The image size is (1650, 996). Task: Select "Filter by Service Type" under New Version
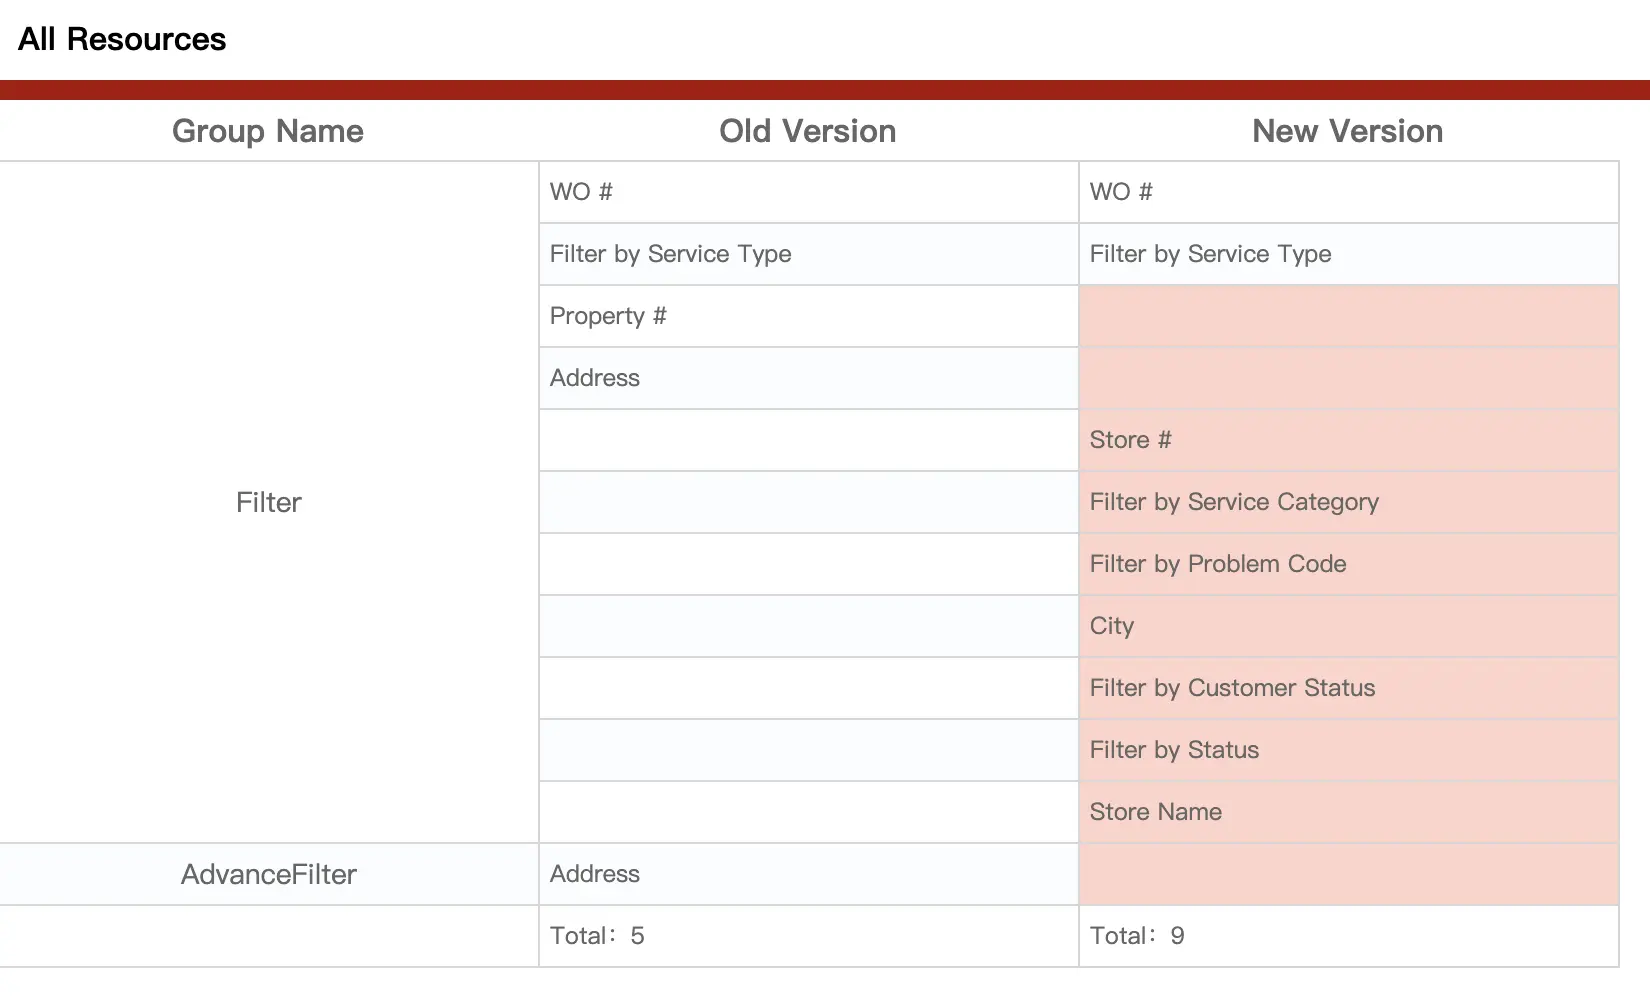pos(1349,254)
